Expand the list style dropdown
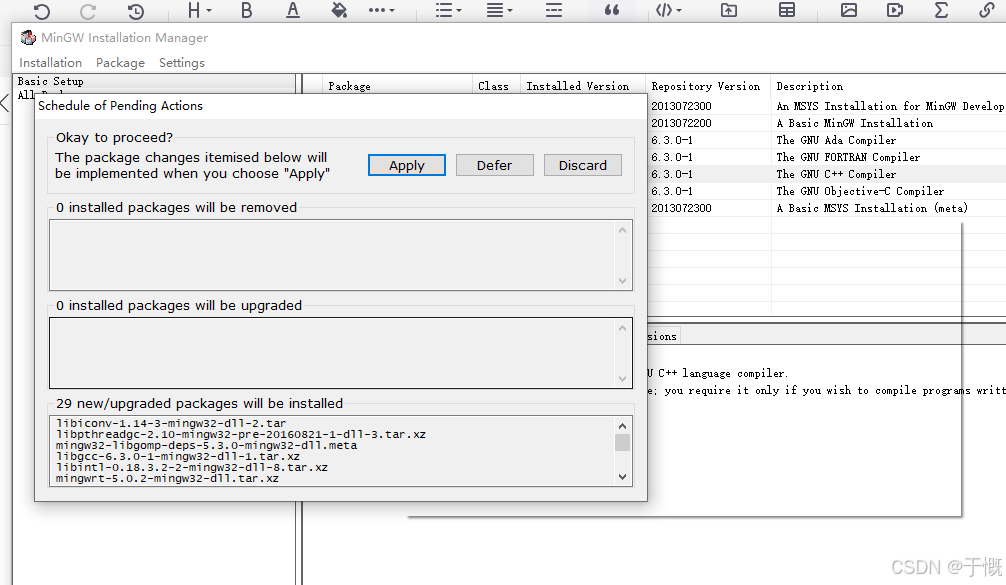 click(448, 11)
